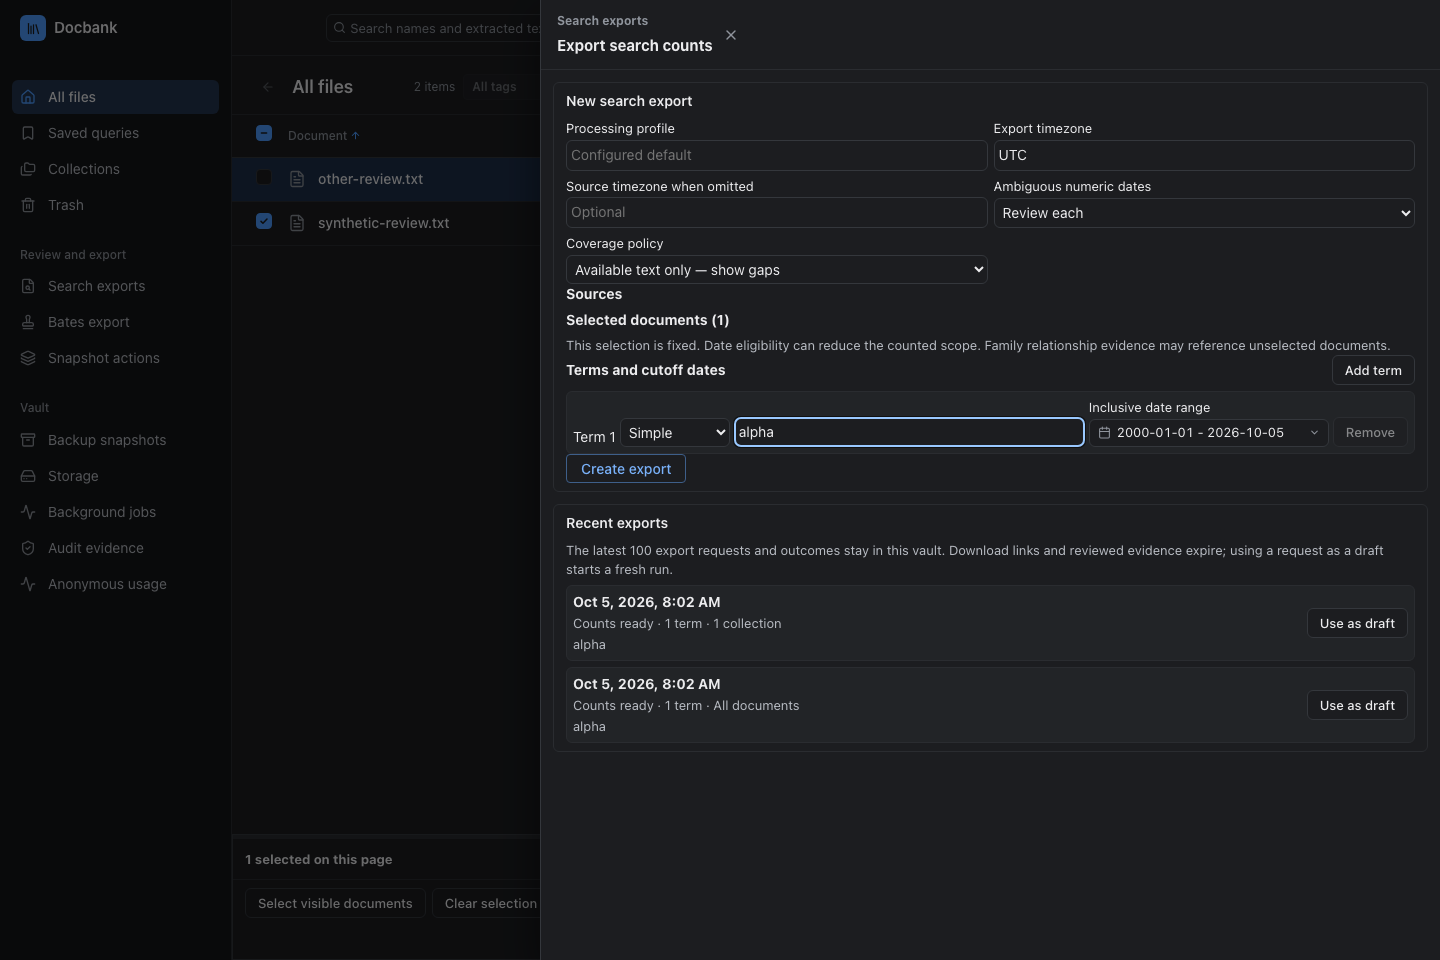Toggle the select-all header checkbox
This screenshot has width=1440, height=960.
(x=264, y=133)
